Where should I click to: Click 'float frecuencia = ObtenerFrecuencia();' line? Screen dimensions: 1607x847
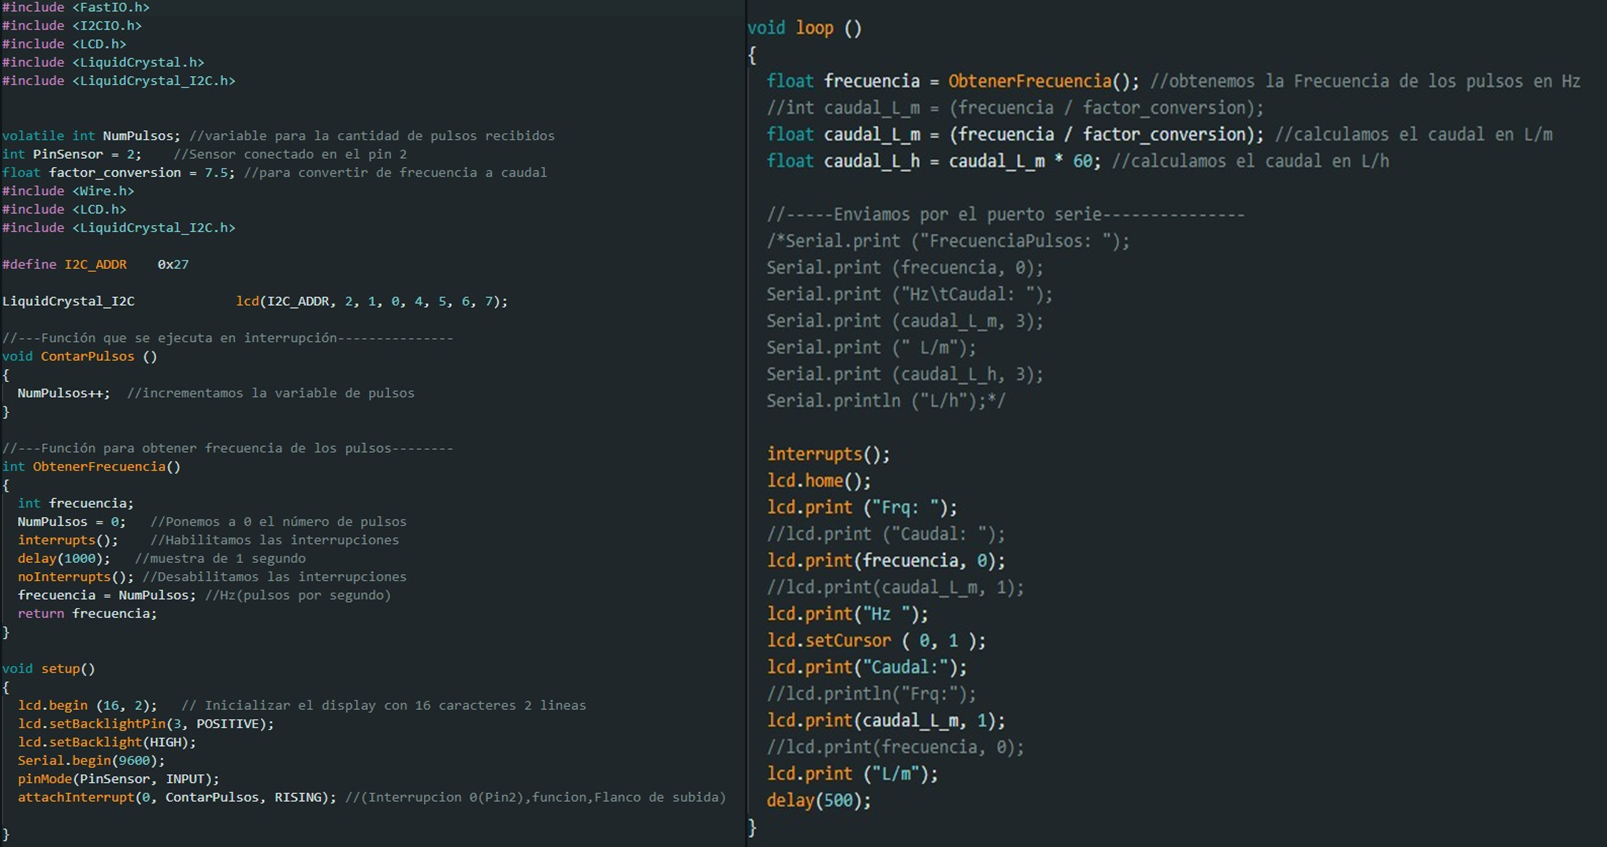[x=953, y=81]
